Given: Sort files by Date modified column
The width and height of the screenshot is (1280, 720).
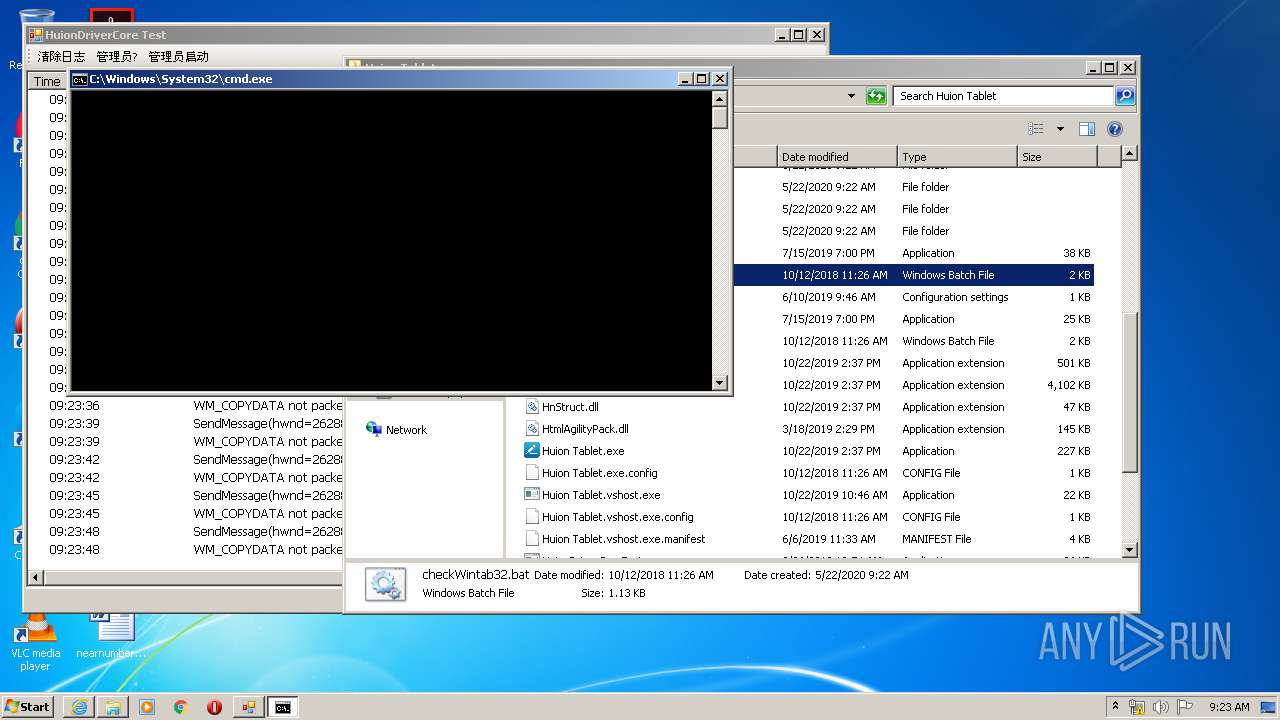Looking at the screenshot, I should coord(837,157).
